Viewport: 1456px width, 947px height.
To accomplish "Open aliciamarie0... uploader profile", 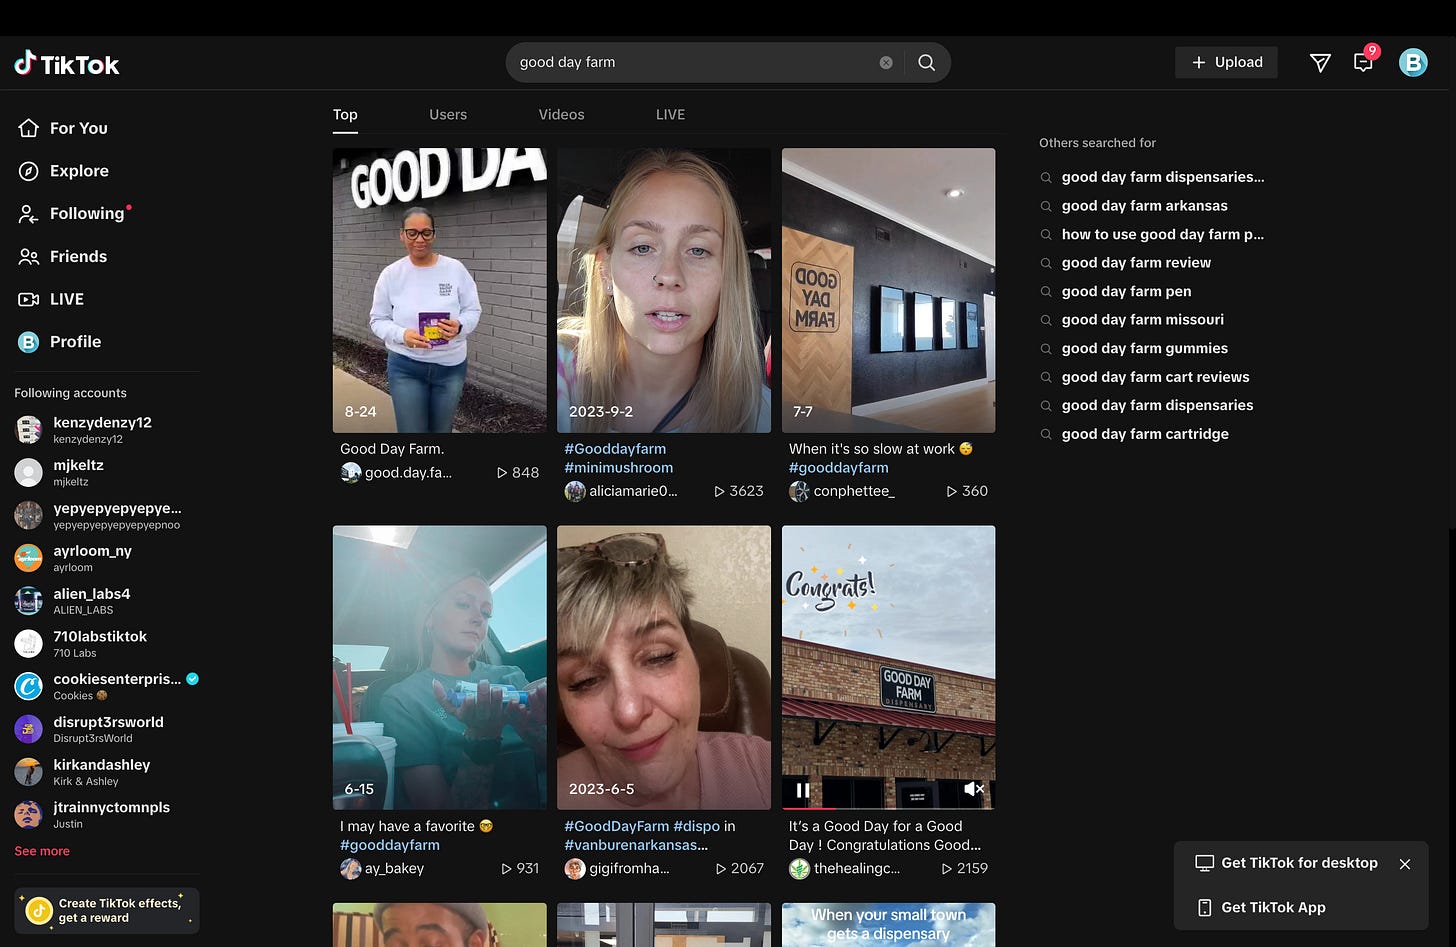I will tap(621, 491).
